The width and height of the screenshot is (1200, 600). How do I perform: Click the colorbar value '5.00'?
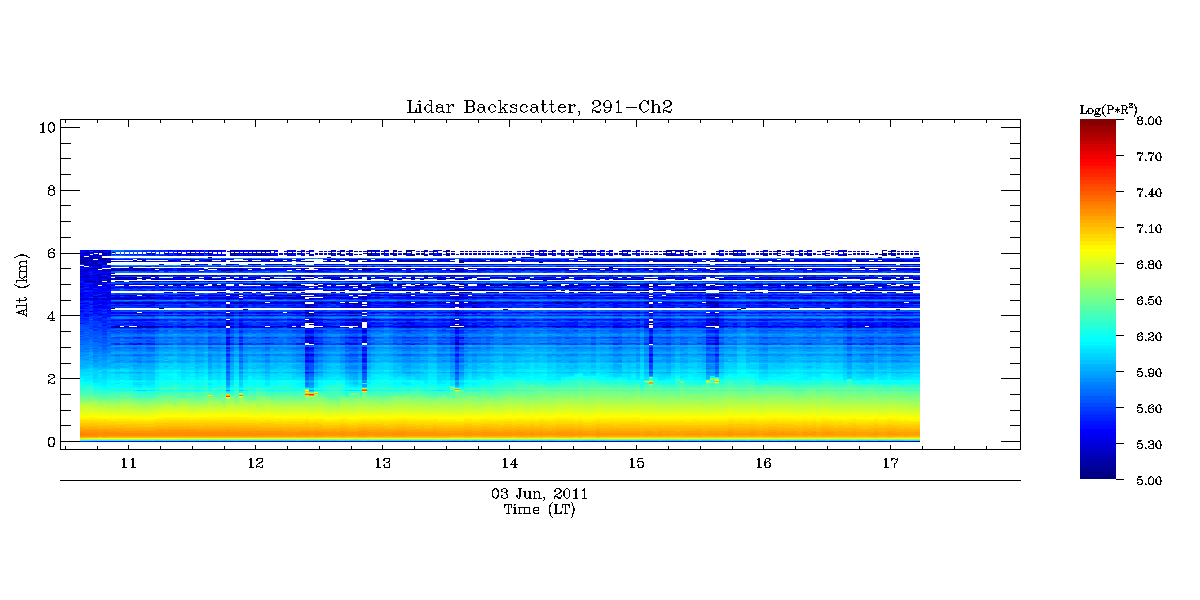(1149, 481)
